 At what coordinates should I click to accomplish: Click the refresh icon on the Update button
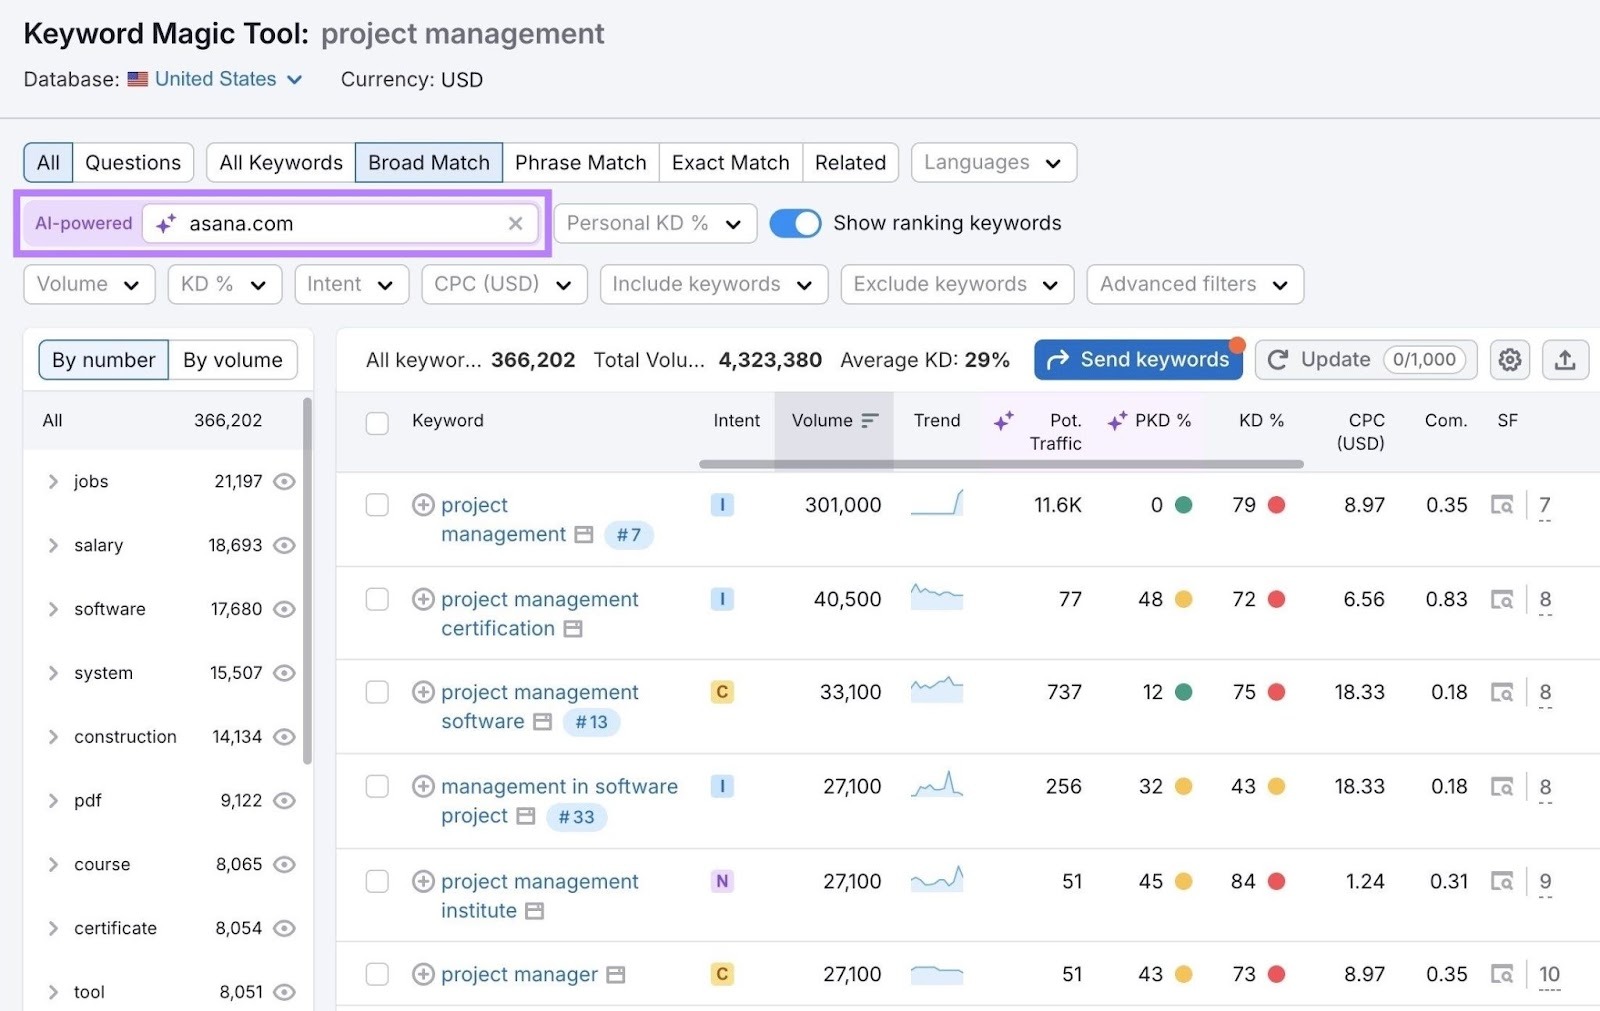pyautogui.click(x=1279, y=359)
